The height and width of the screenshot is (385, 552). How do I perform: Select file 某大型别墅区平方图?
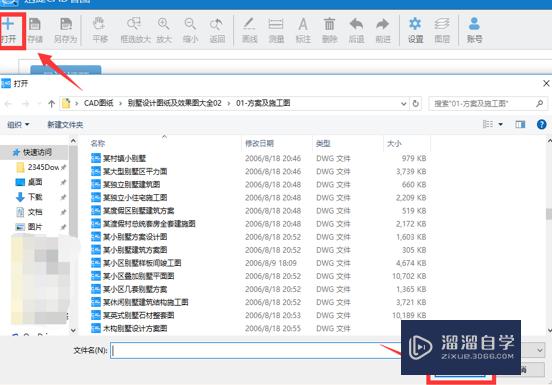click(x=135, y=171)
